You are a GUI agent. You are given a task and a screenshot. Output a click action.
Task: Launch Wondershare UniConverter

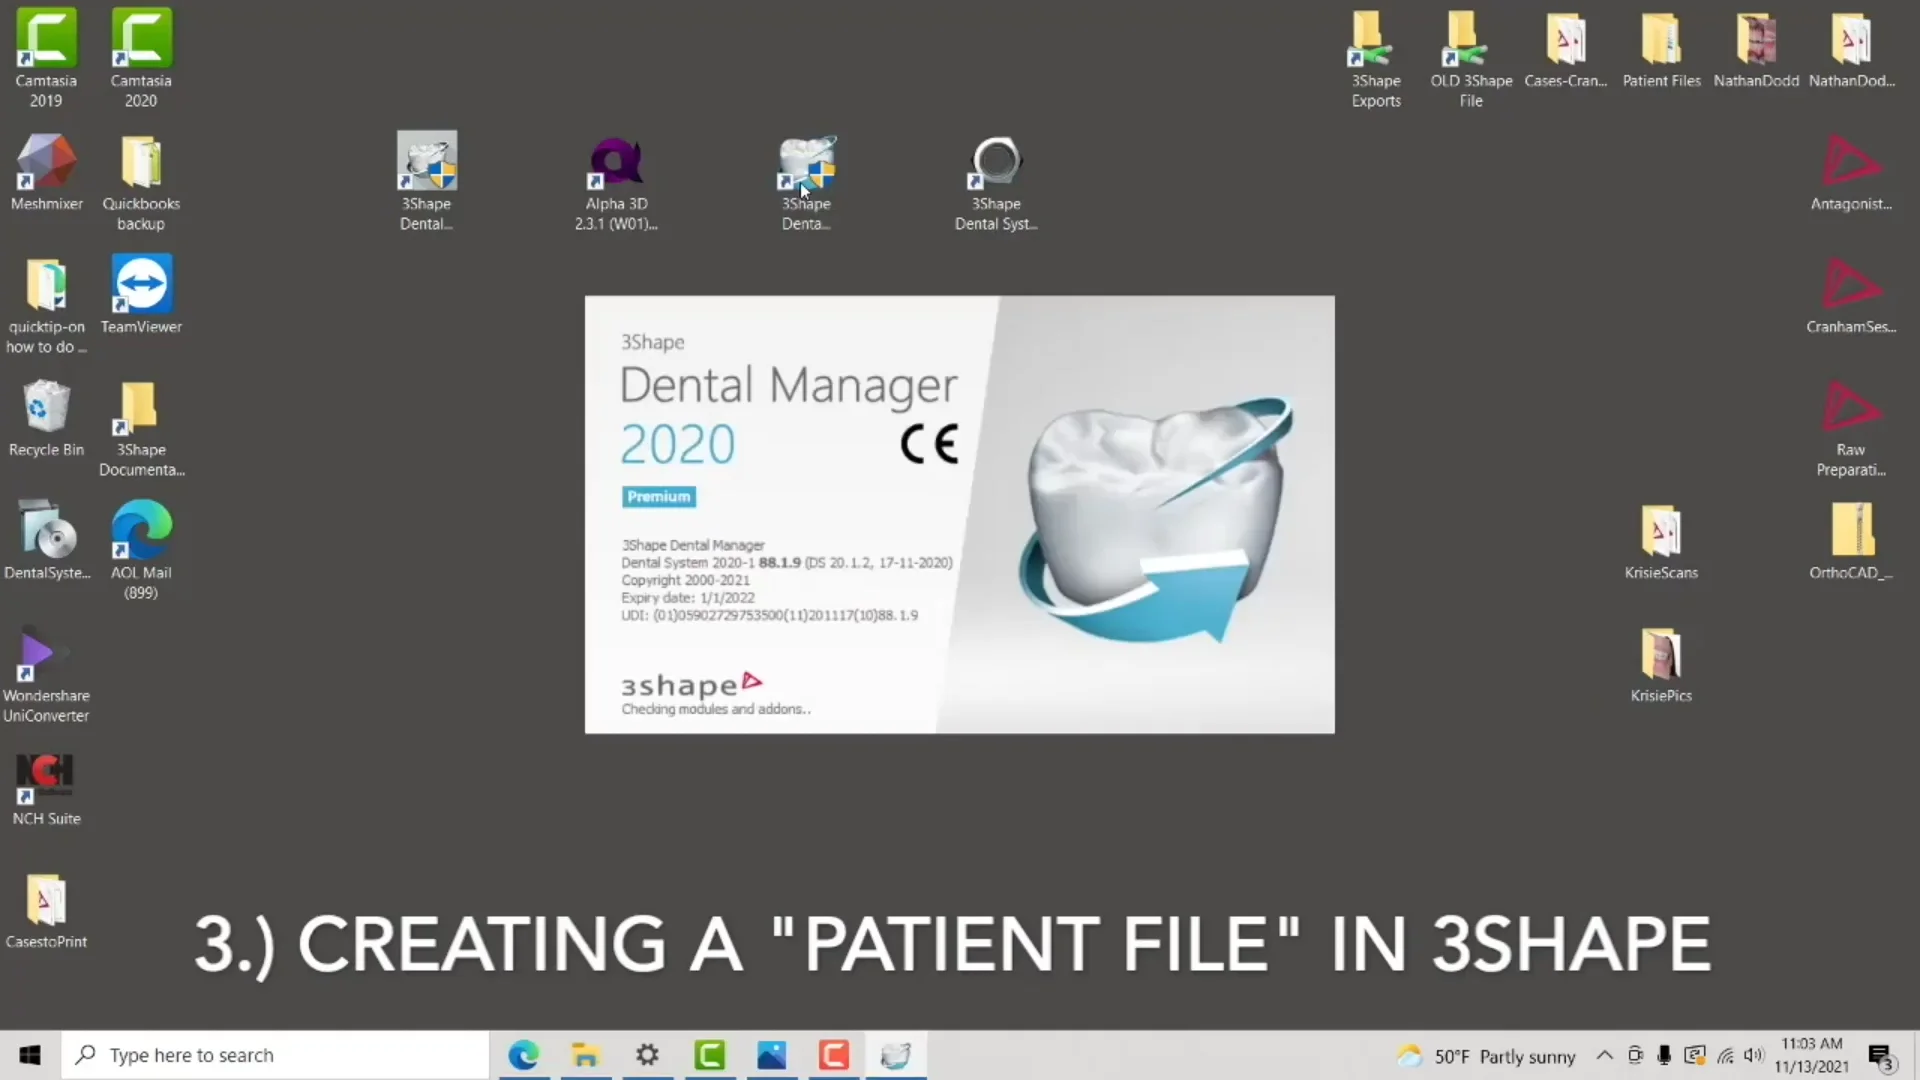[x=46, y=674]
